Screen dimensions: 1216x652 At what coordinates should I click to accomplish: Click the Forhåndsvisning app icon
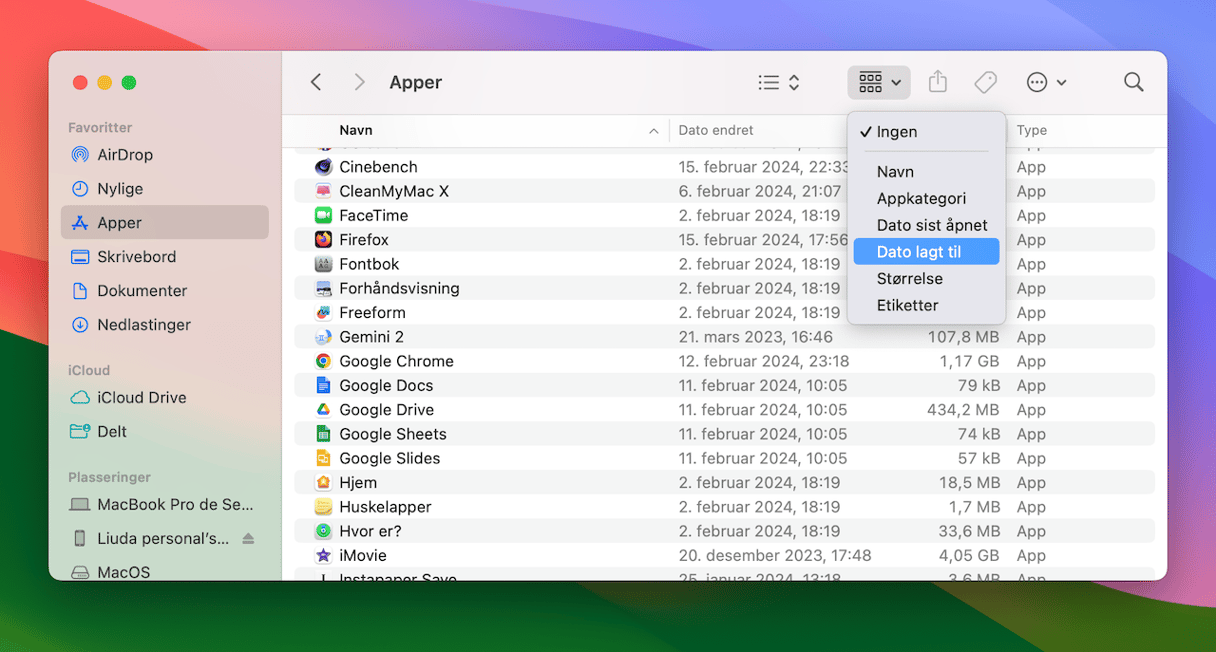(x=323, y=288)
